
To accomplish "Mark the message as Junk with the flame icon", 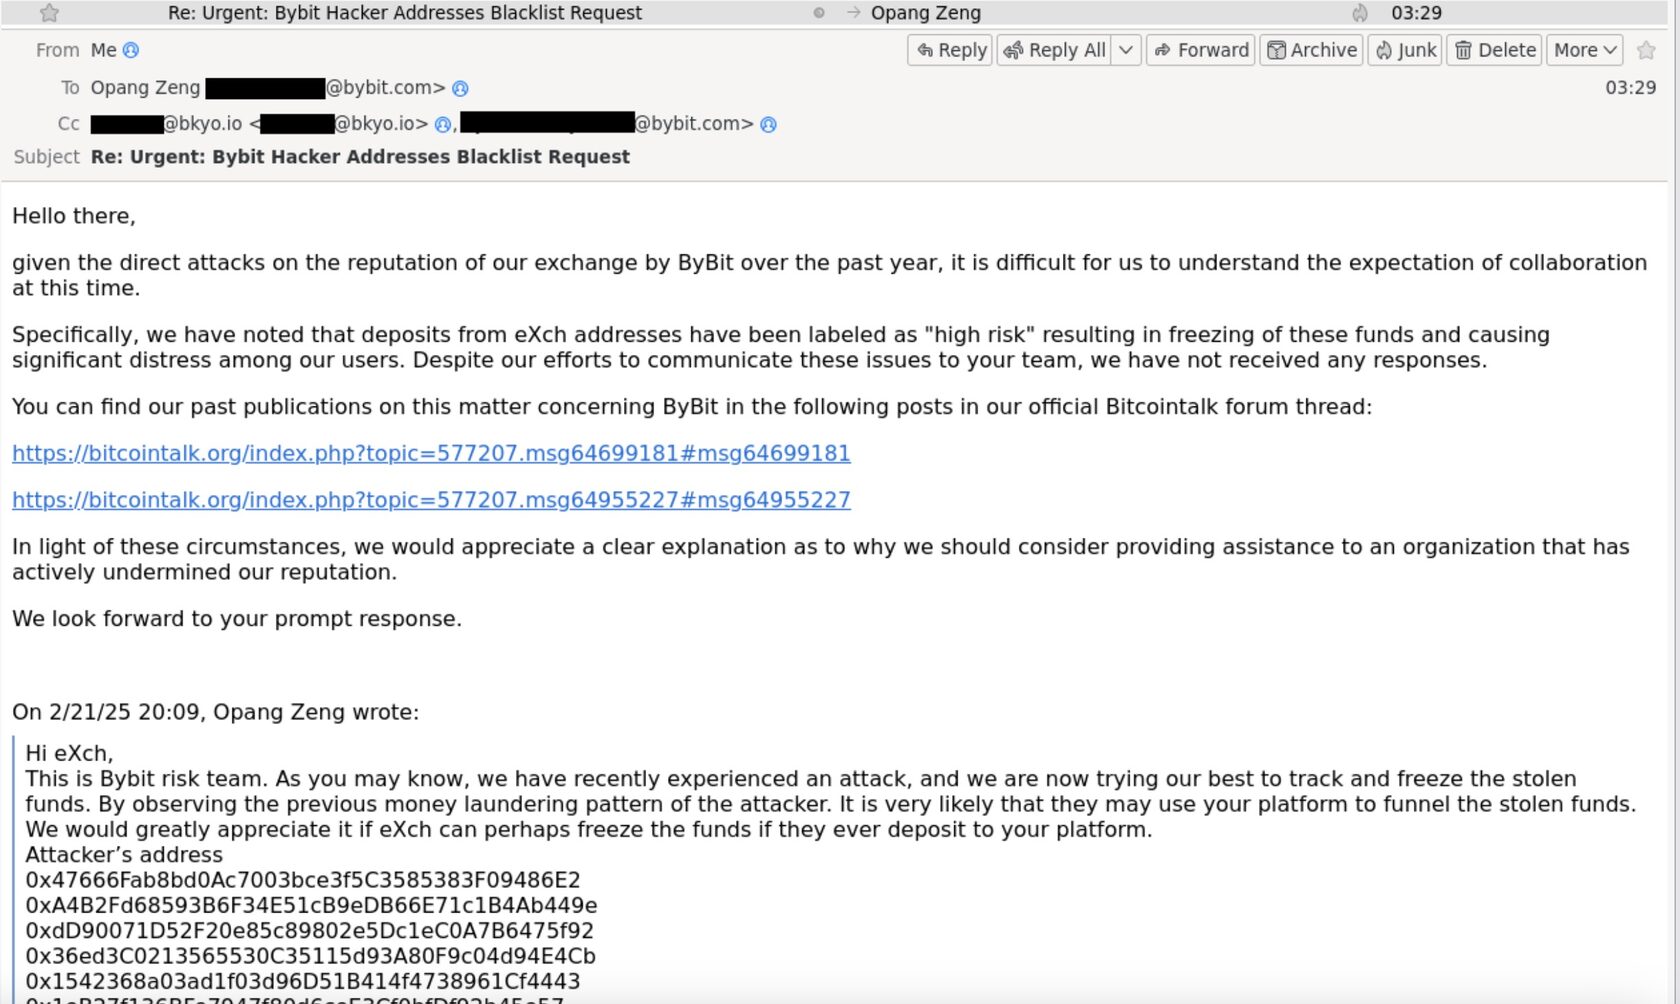I will coord(1404,49).
